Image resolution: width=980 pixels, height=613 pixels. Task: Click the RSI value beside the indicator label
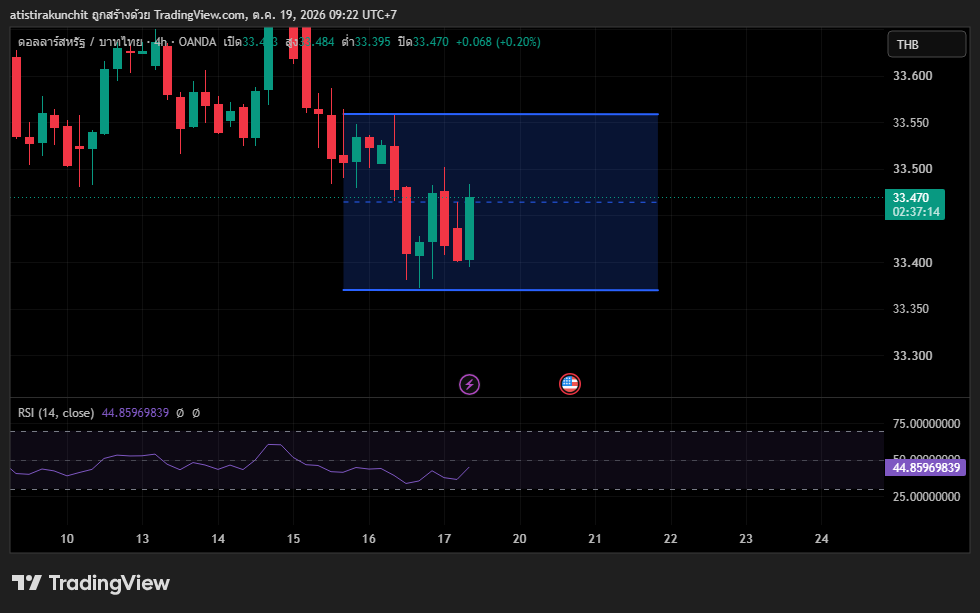tap(135, 413)
